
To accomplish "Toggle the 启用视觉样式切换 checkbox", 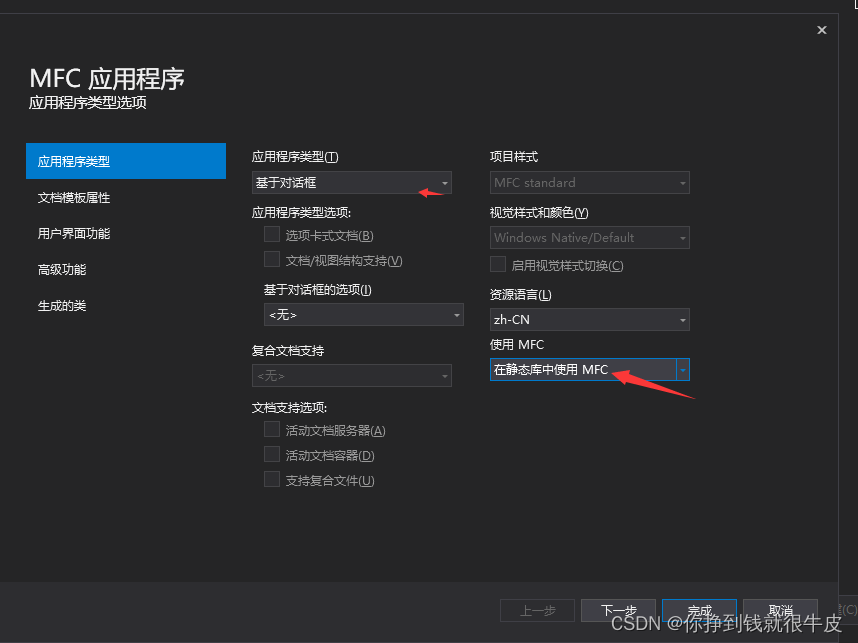I will (x=497, y=263).
